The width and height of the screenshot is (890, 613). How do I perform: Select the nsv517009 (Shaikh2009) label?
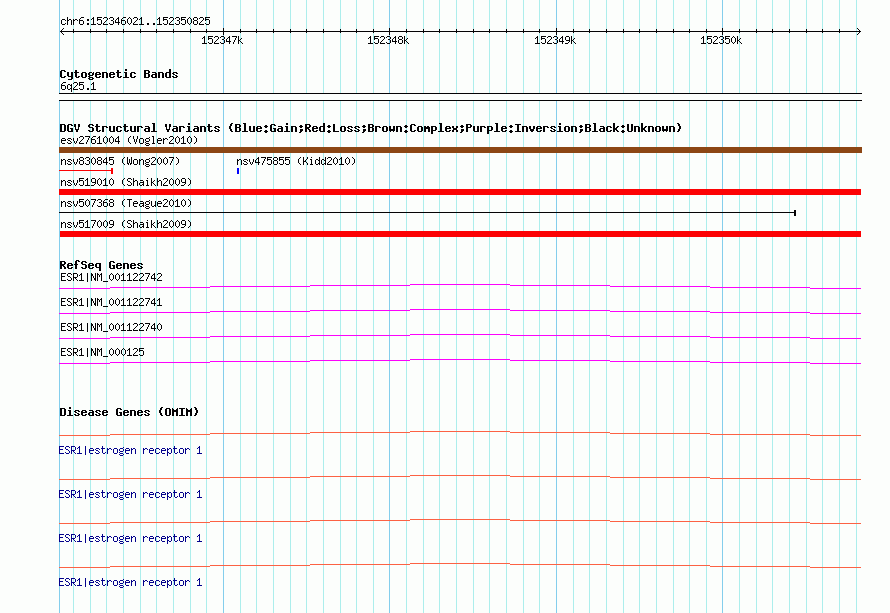coord(126,224)
